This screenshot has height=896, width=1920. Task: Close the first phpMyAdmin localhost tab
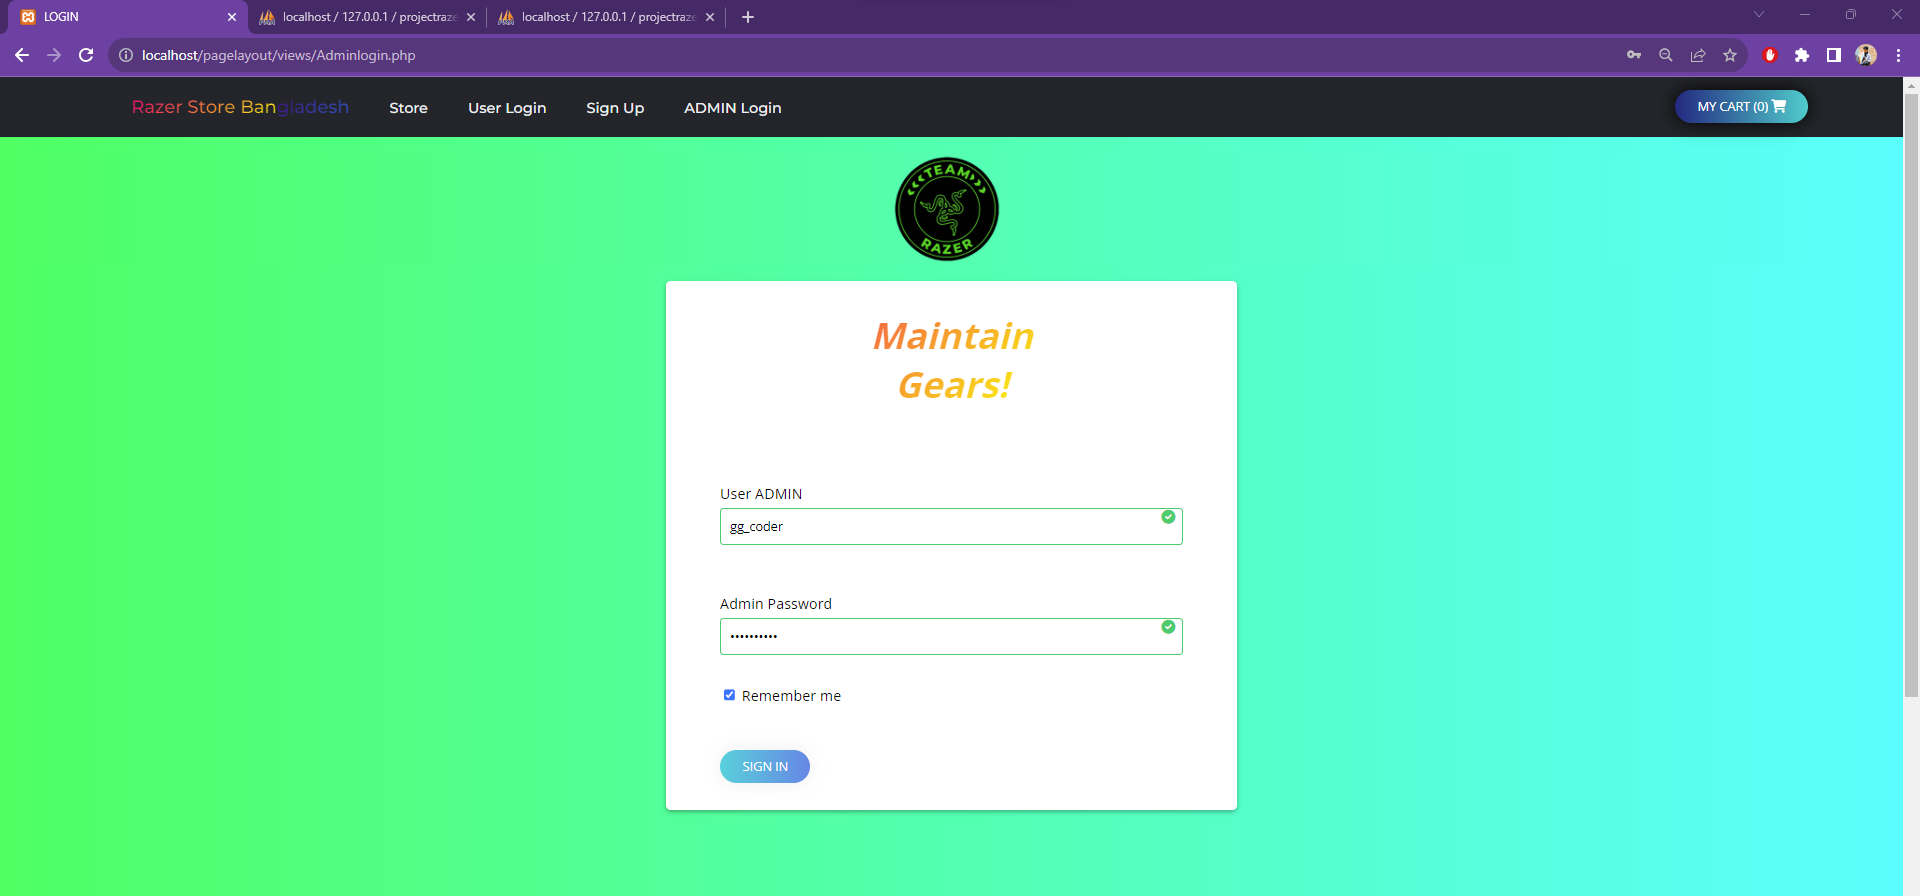(x=471, y=17)
